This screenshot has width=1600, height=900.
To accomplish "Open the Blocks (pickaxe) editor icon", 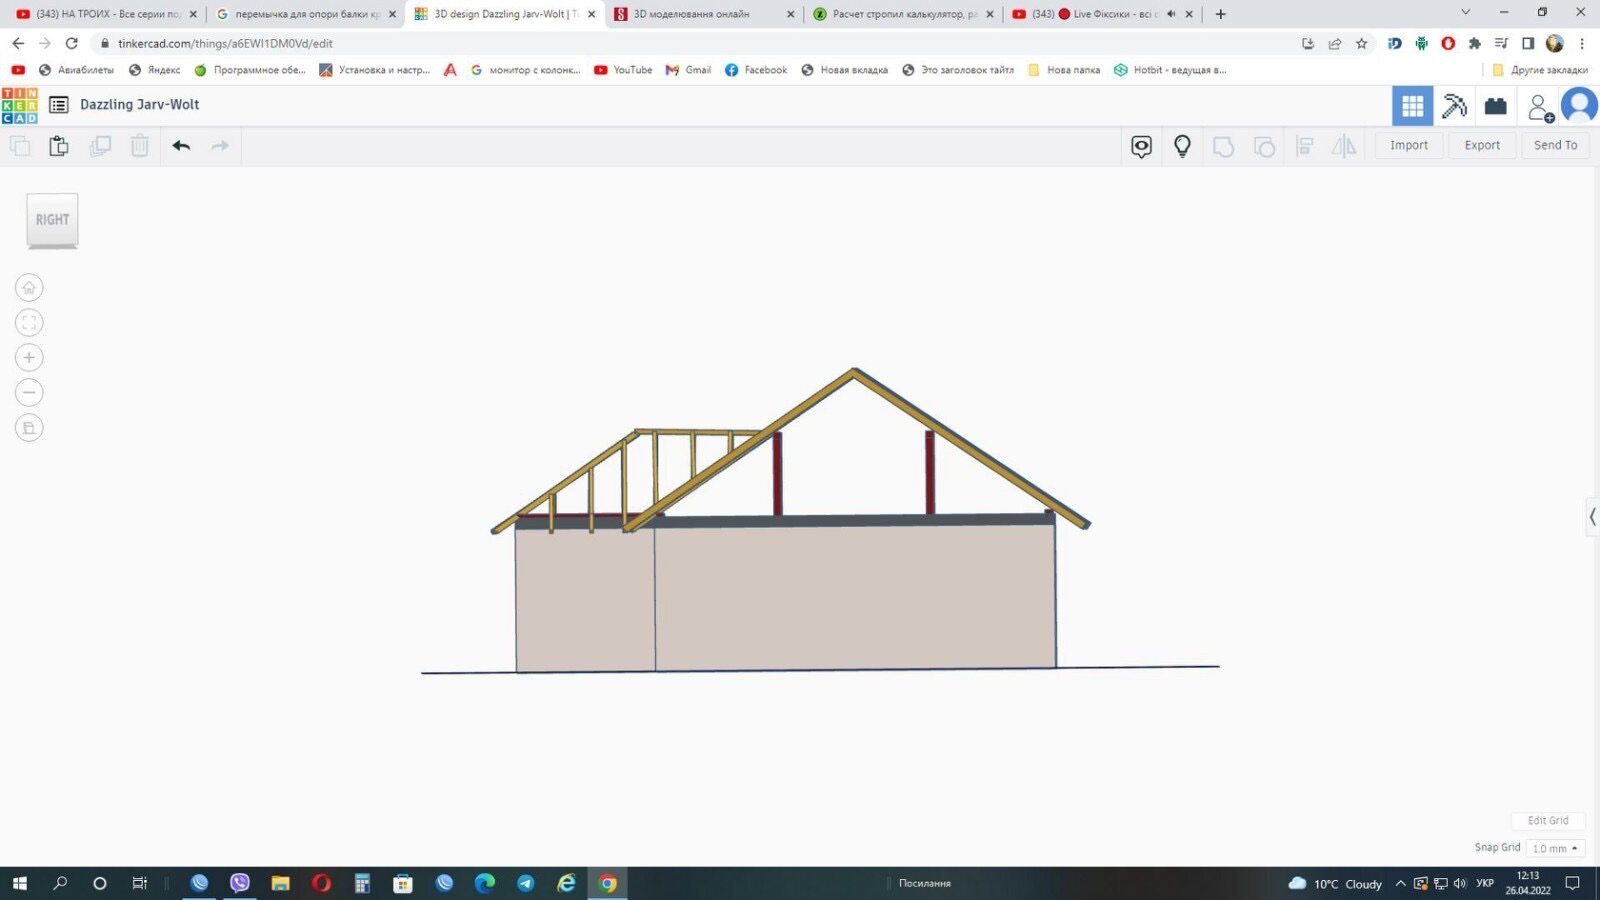I will [1454, 105].
